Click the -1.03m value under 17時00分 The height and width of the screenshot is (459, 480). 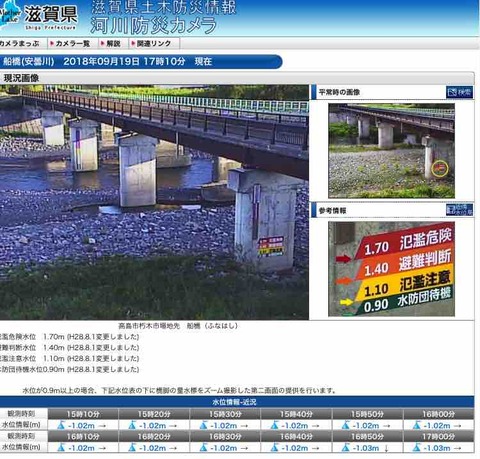click(437, 448)
